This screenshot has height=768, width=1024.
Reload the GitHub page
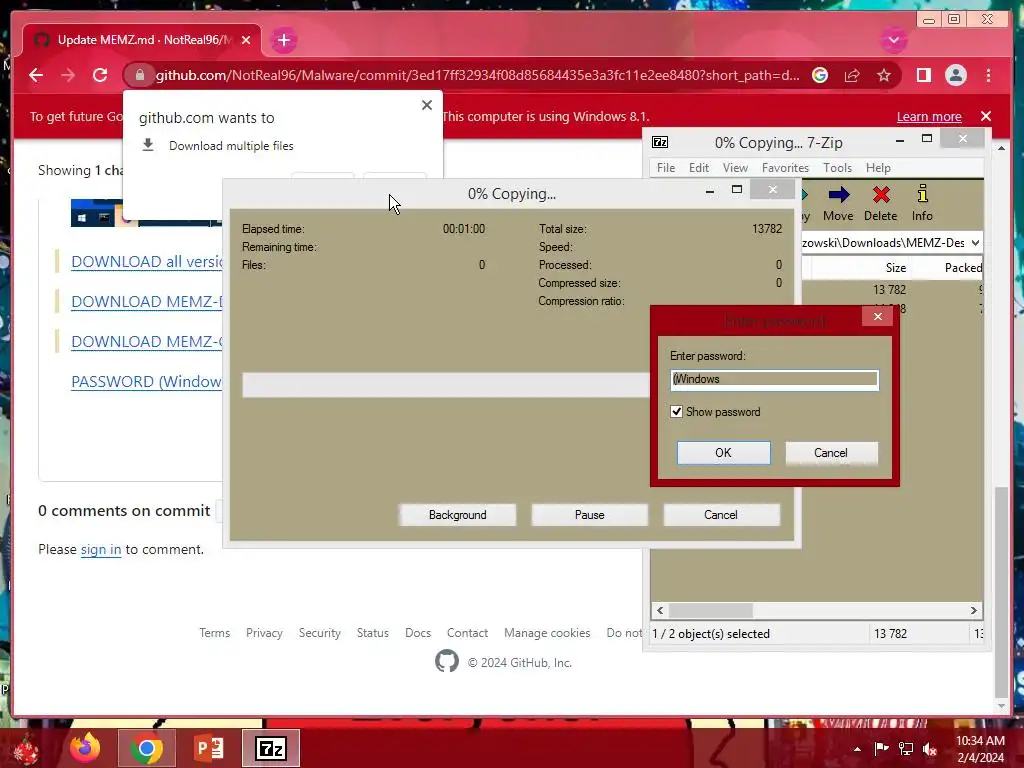coord(100,75)
